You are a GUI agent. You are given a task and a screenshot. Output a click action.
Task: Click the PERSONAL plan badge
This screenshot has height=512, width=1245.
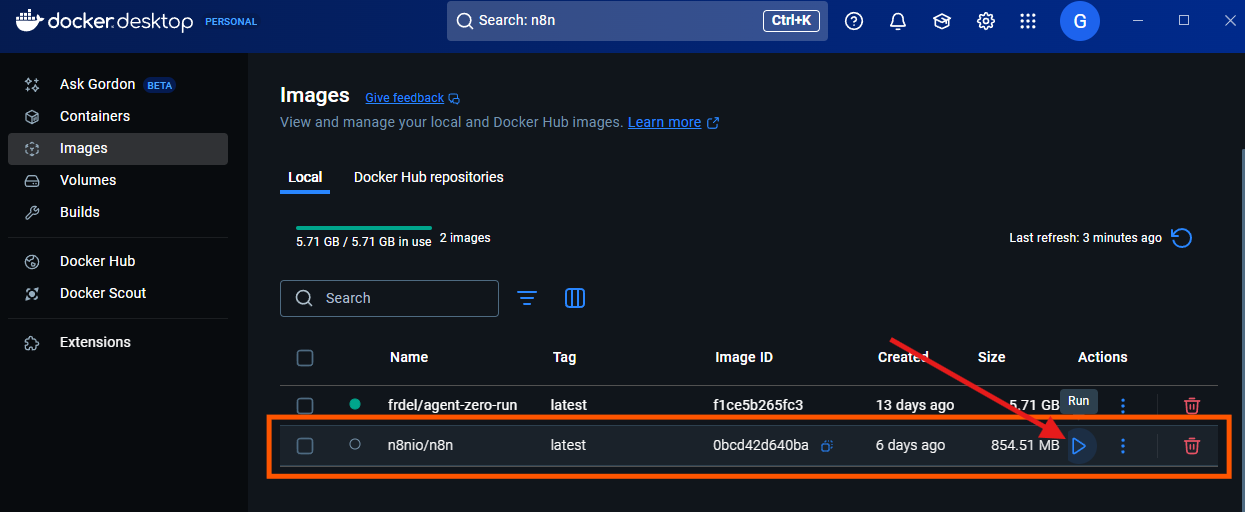pyautogui.click(x=231, y=21)
